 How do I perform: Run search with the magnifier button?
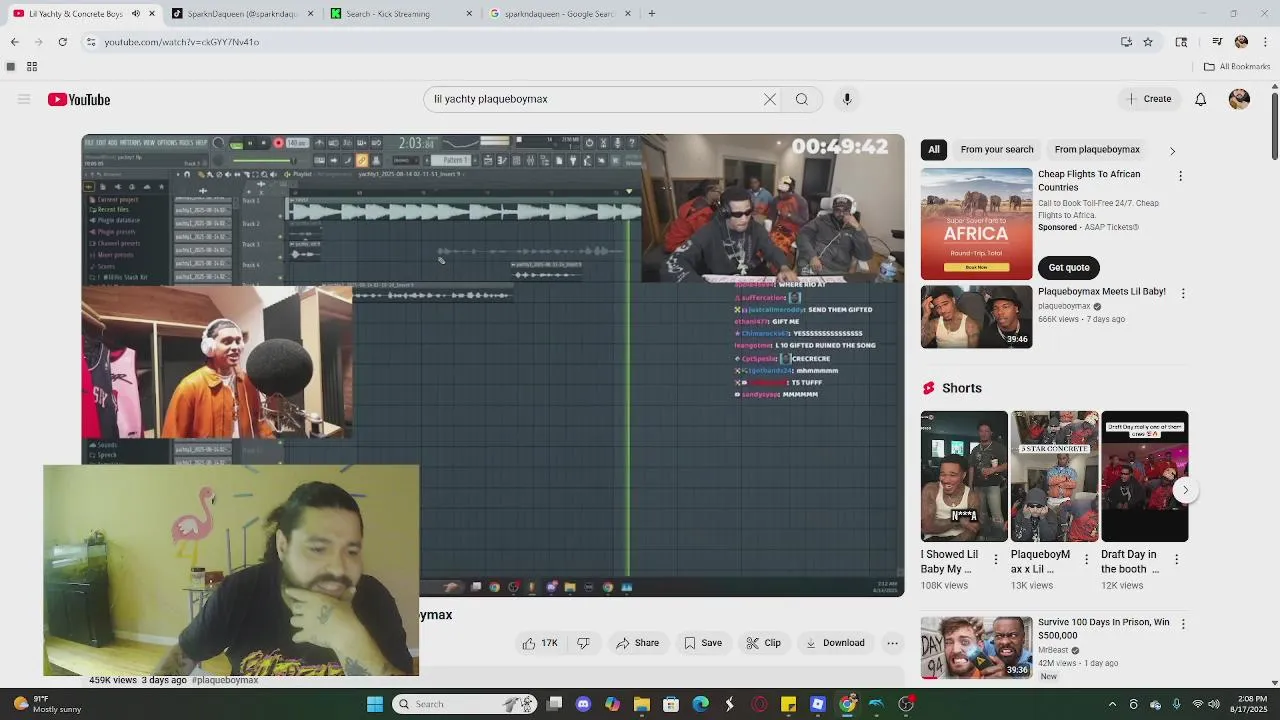802,99
